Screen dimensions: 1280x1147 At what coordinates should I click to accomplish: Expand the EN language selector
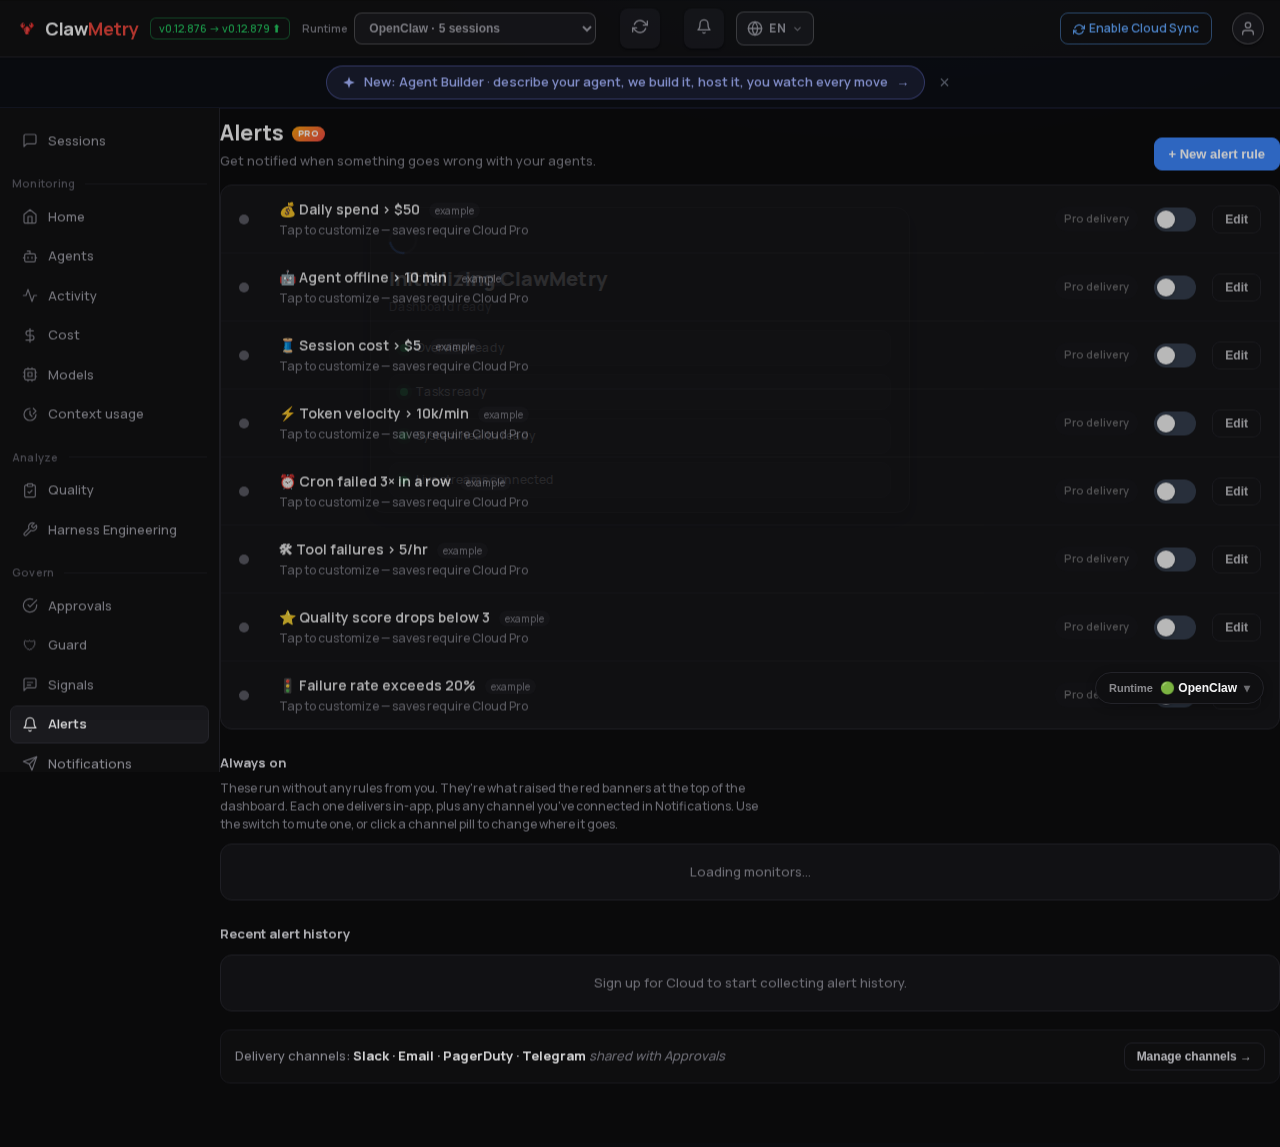(x=775, y=28)
